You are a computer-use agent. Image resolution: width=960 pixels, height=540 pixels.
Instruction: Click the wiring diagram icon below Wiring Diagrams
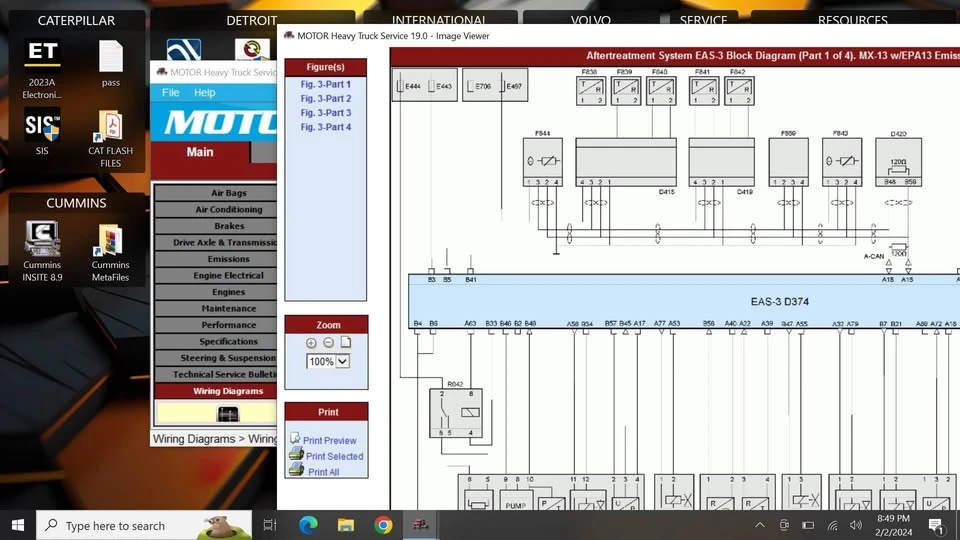pos(228,414)
